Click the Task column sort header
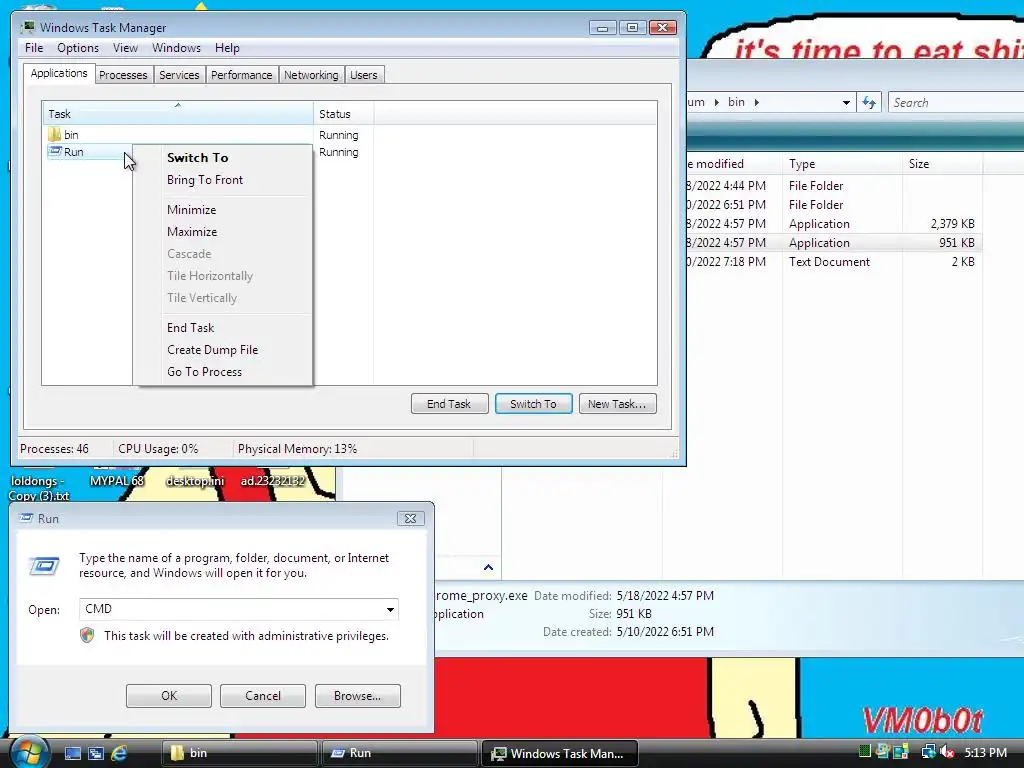1024x768 pixels. [x=178, y=113]
